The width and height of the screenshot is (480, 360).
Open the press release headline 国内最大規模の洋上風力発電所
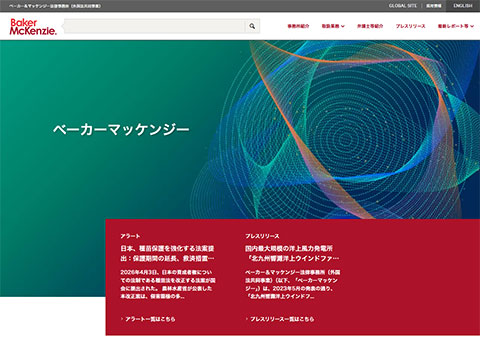[x=292, y=253]
